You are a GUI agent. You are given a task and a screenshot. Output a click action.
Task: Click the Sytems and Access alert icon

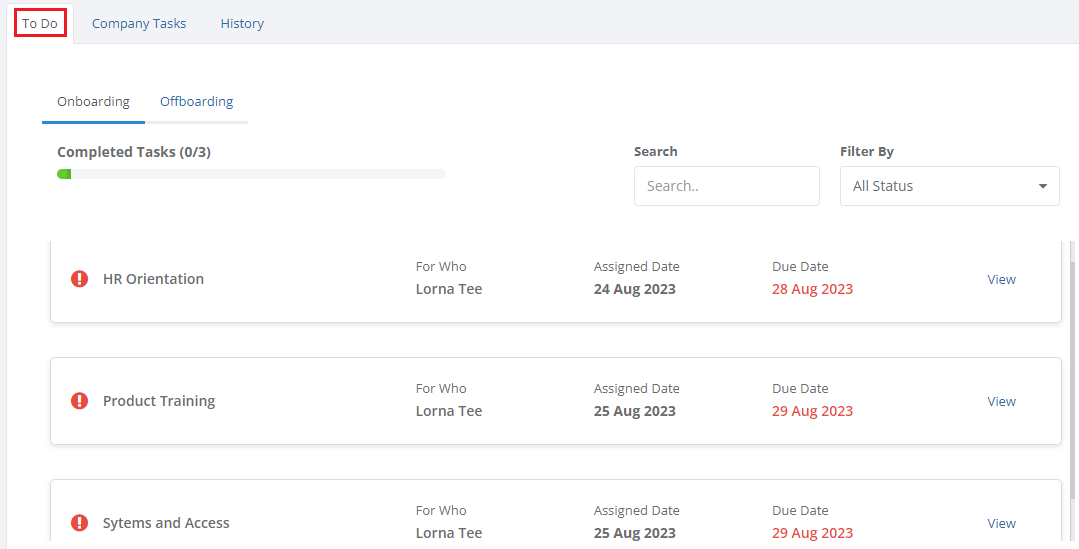tap(80, 523)
